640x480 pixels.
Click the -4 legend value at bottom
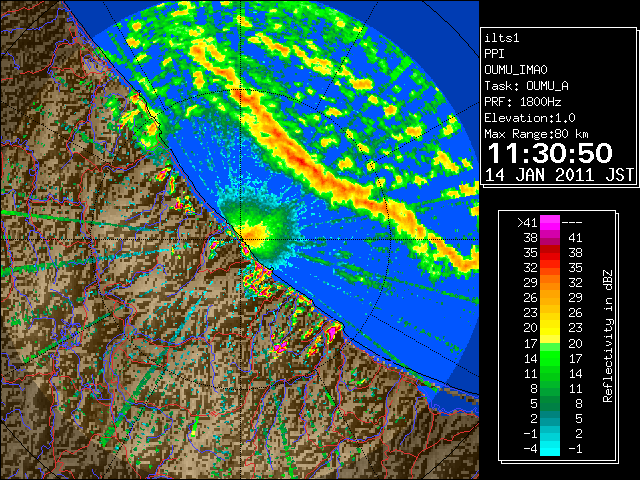pyautogui.click(x=530, y=449)
